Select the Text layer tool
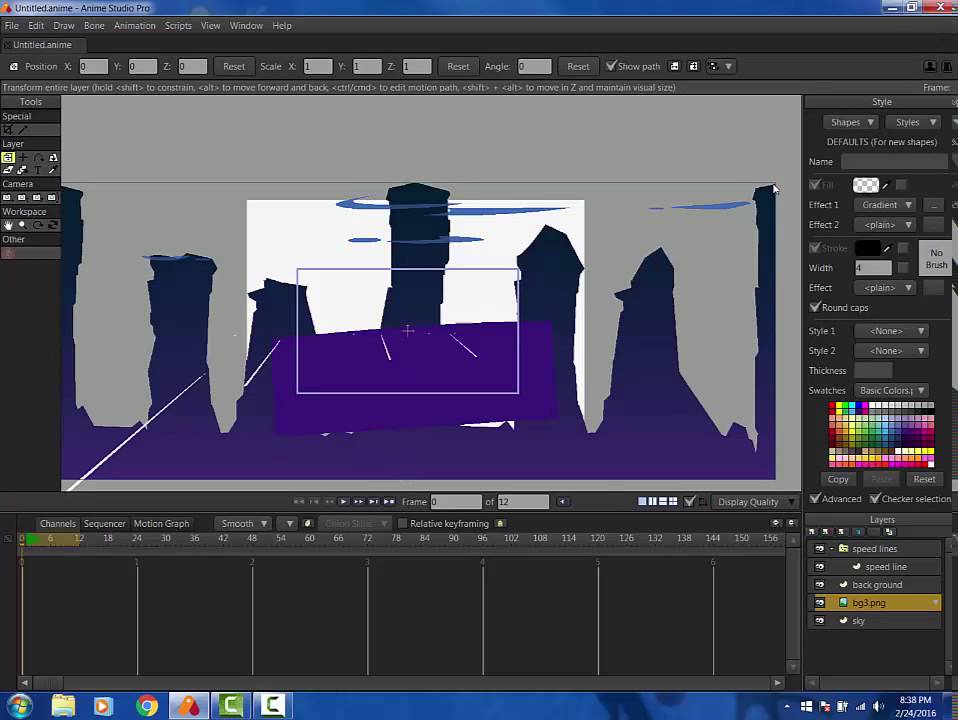 click(x=38, y=171)
